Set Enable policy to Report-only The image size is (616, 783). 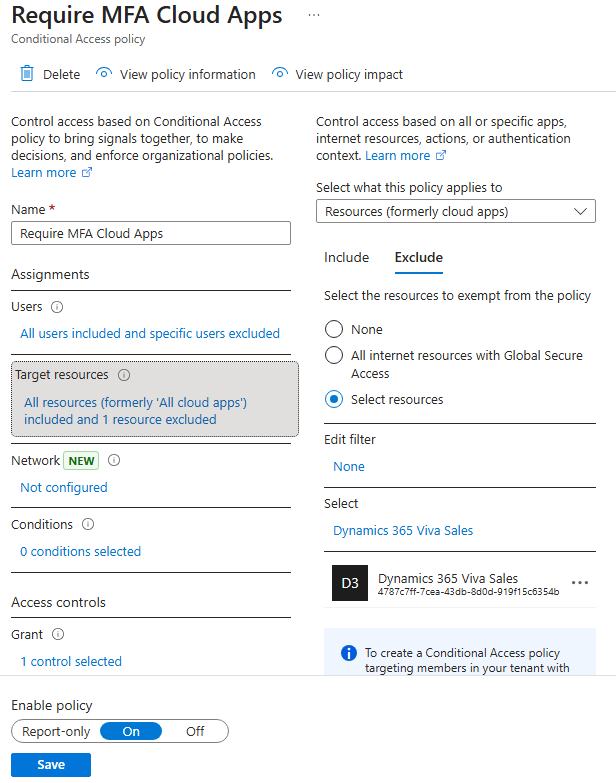56,732
